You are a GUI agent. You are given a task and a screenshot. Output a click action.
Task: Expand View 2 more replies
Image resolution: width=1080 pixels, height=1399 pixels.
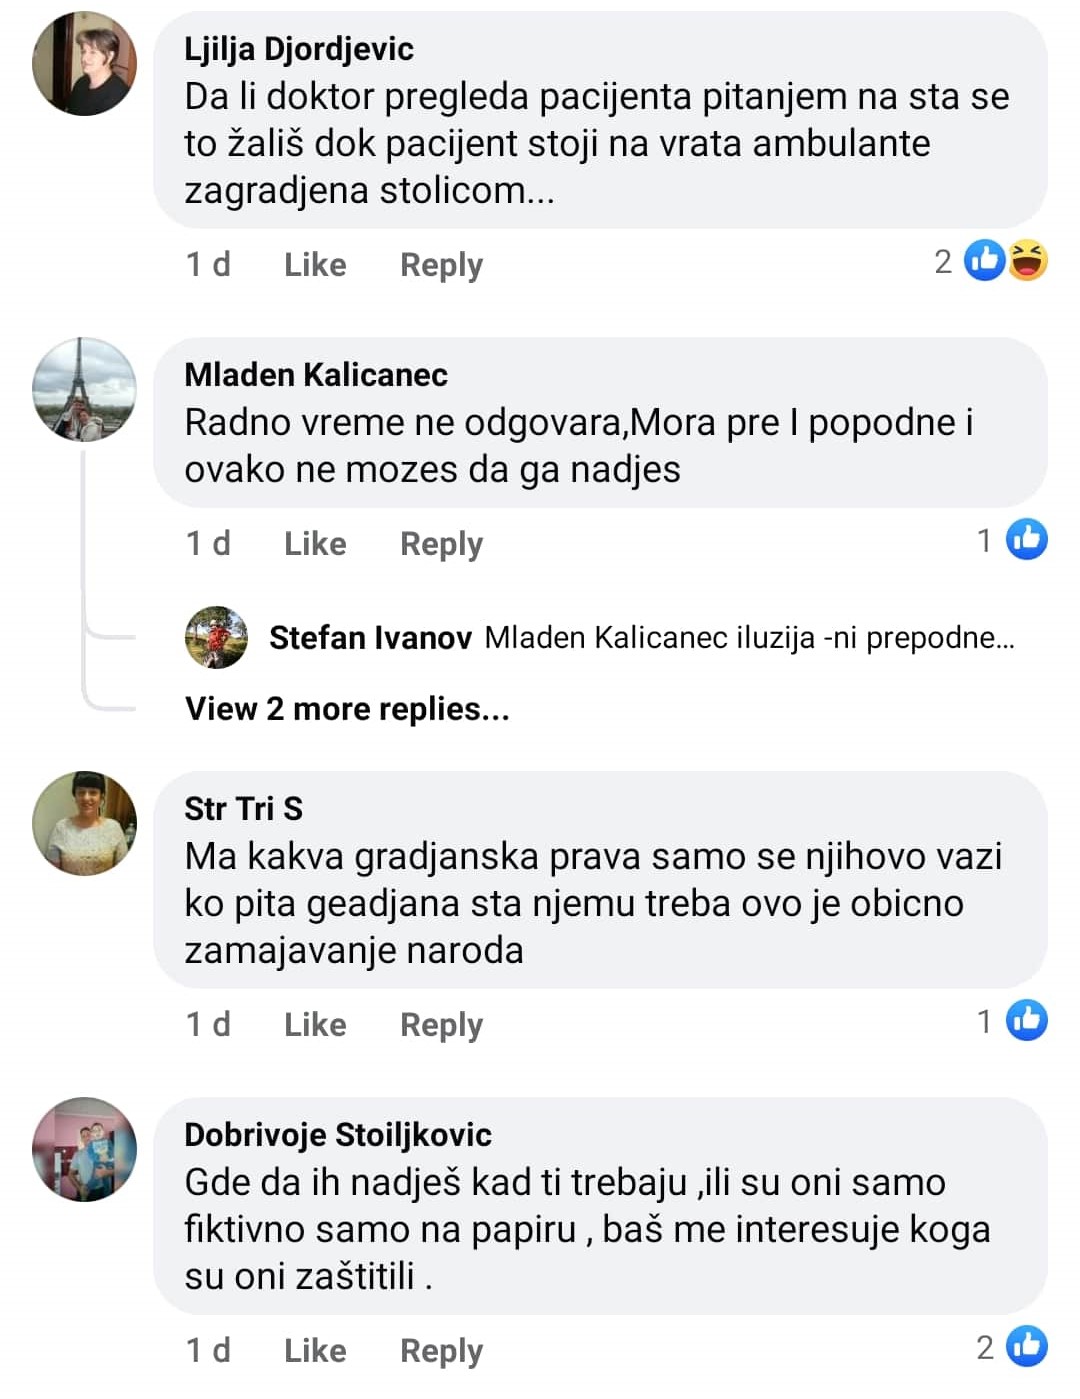pos(347,709)
